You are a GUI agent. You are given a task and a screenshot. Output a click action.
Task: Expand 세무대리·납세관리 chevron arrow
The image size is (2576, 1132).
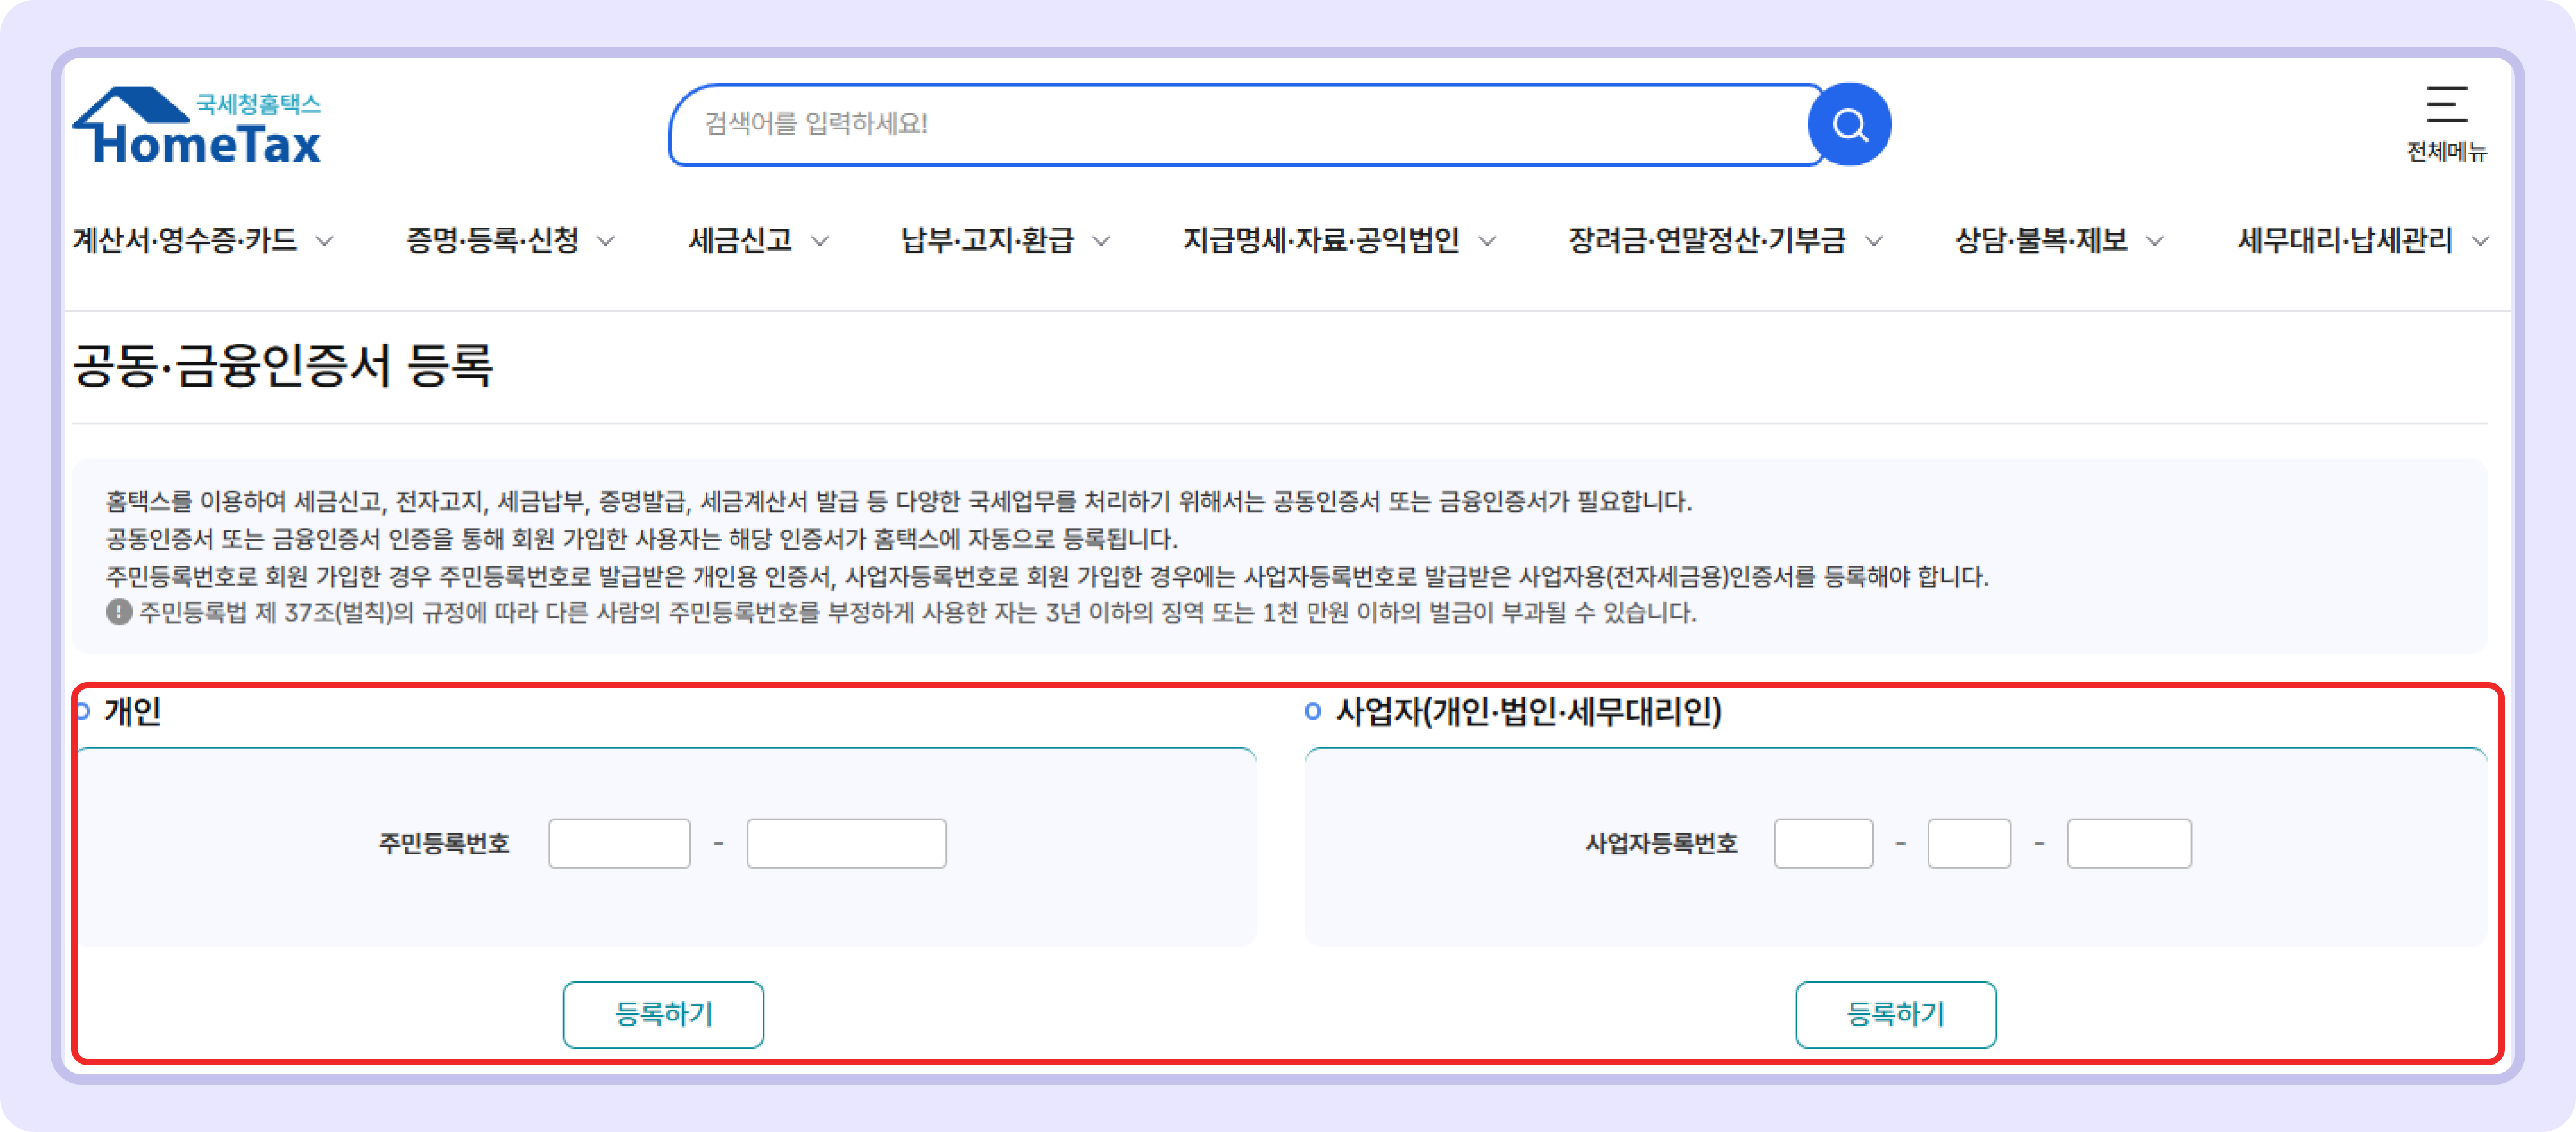tap(2480, 241)
